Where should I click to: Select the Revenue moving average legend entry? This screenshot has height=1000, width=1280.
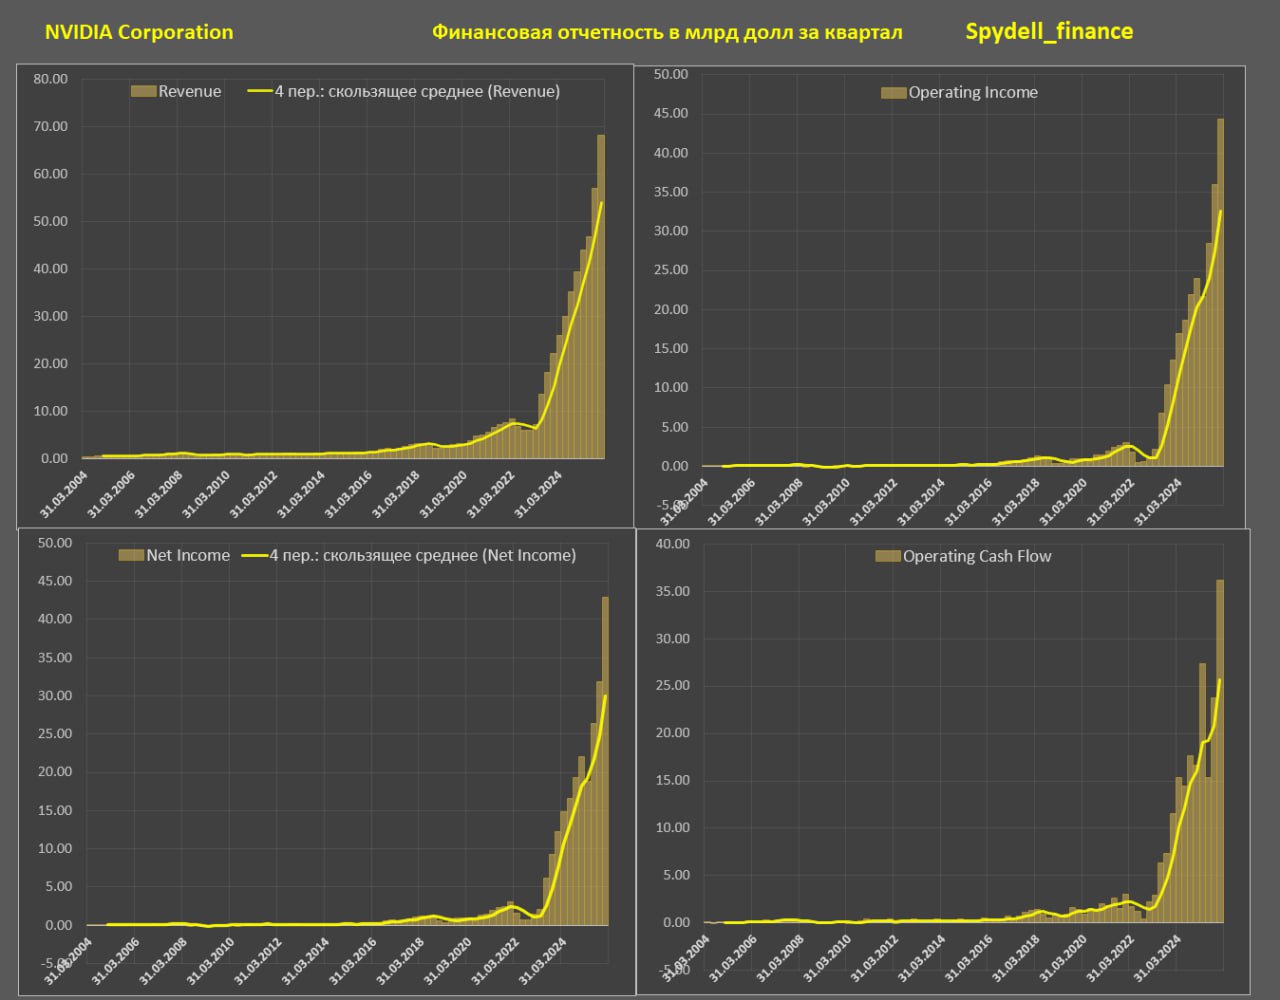tap(404, 91)
